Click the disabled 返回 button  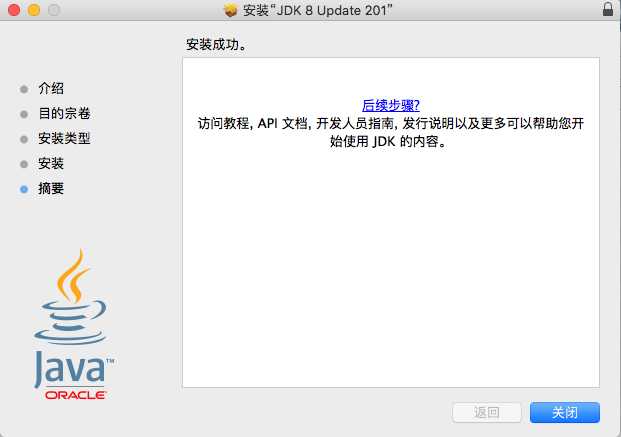point(487,413)
